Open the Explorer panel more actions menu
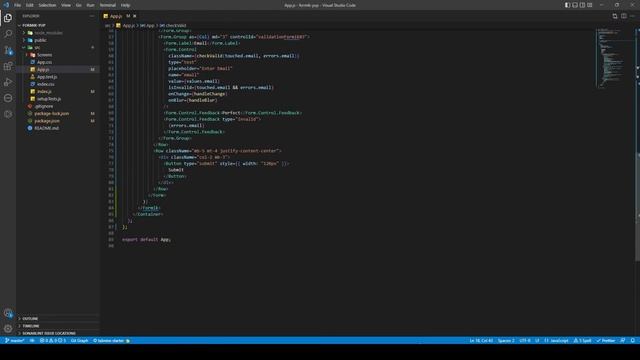This screenshot has height=360, width=640. (x=92, y=16)
